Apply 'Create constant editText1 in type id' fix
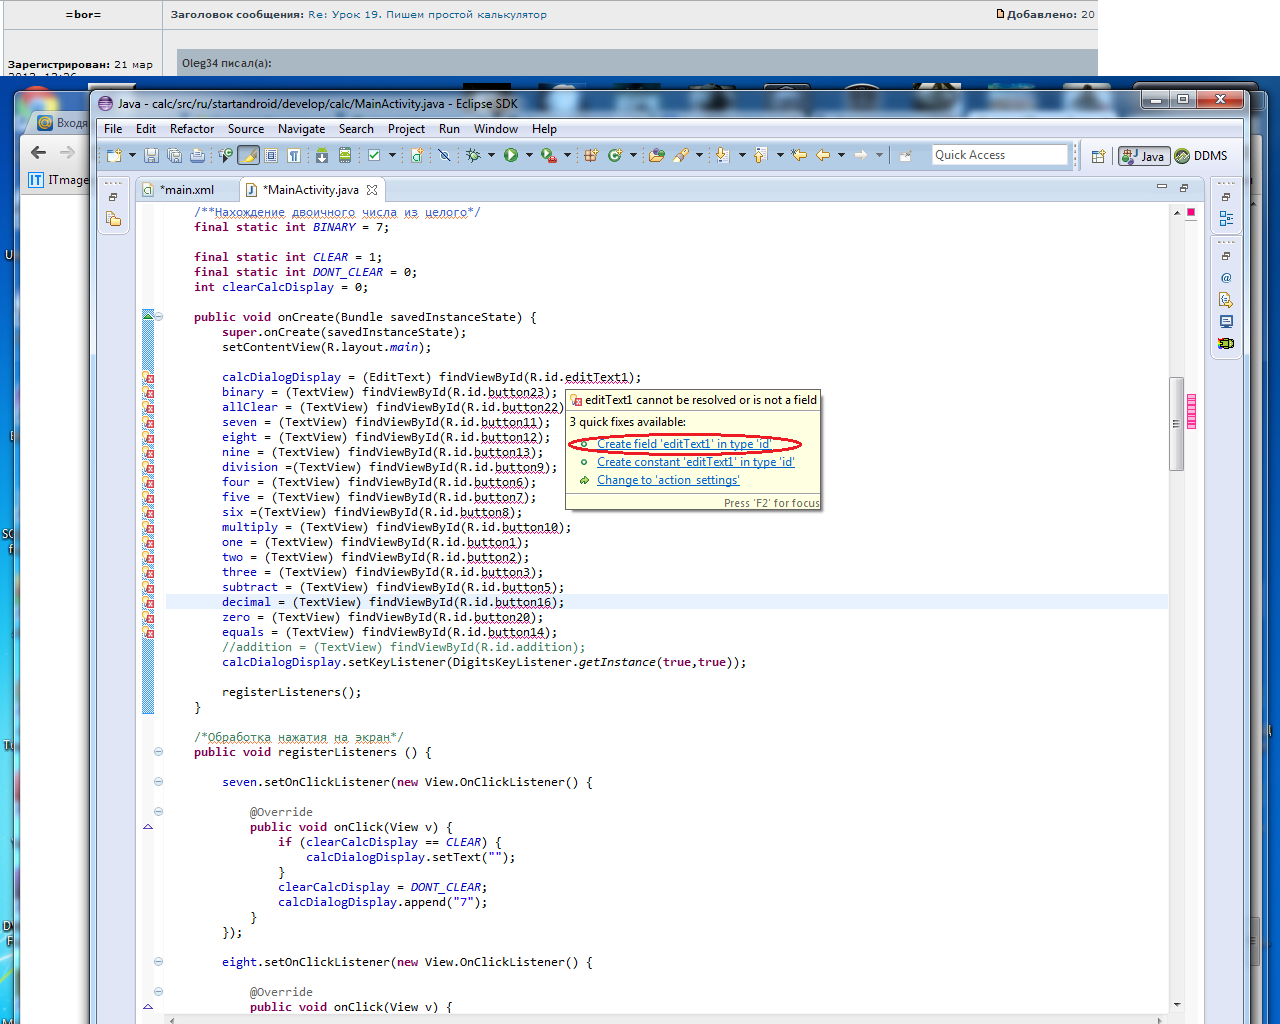Screen dimensions: 1280x1024 click(x=696, y=462)
